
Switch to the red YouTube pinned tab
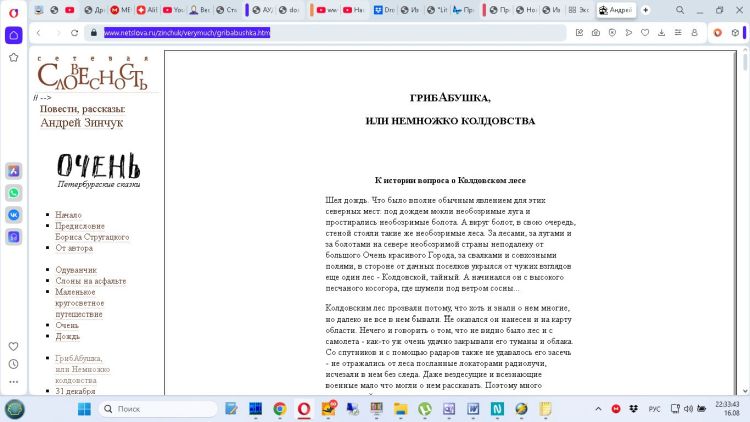click(x=70, y=10)
